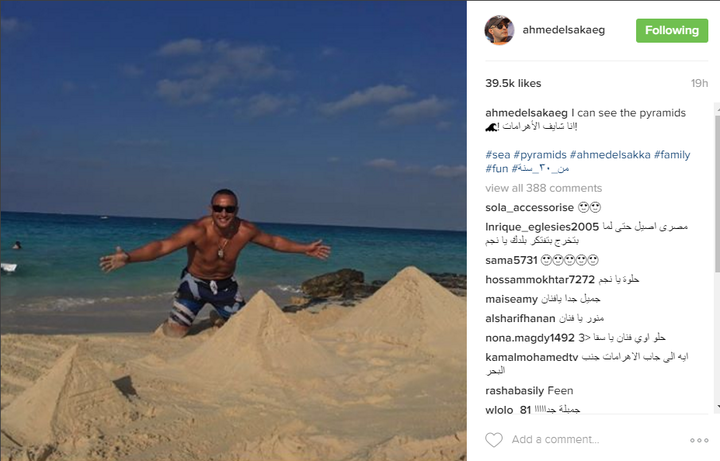Open the #pyramids hashtag
Image resolution: width=720 pixels, height=461 pixels.
click(x=540, y=155)
